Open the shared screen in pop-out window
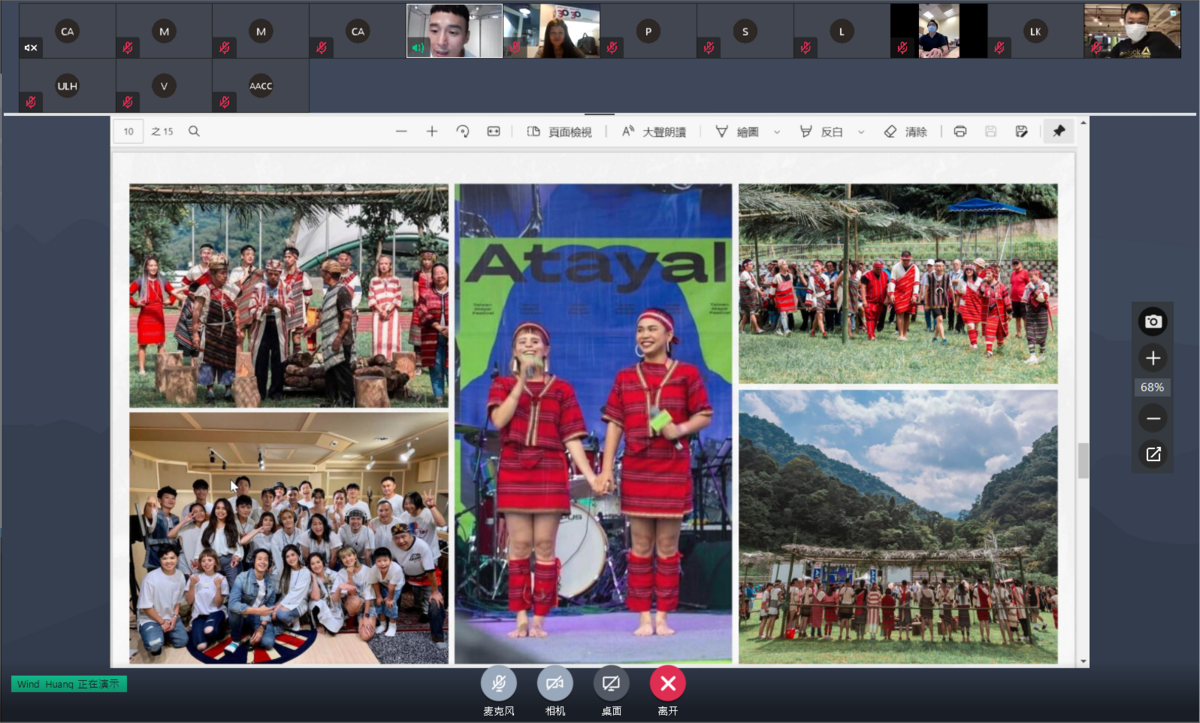 tap(1153, 454)
